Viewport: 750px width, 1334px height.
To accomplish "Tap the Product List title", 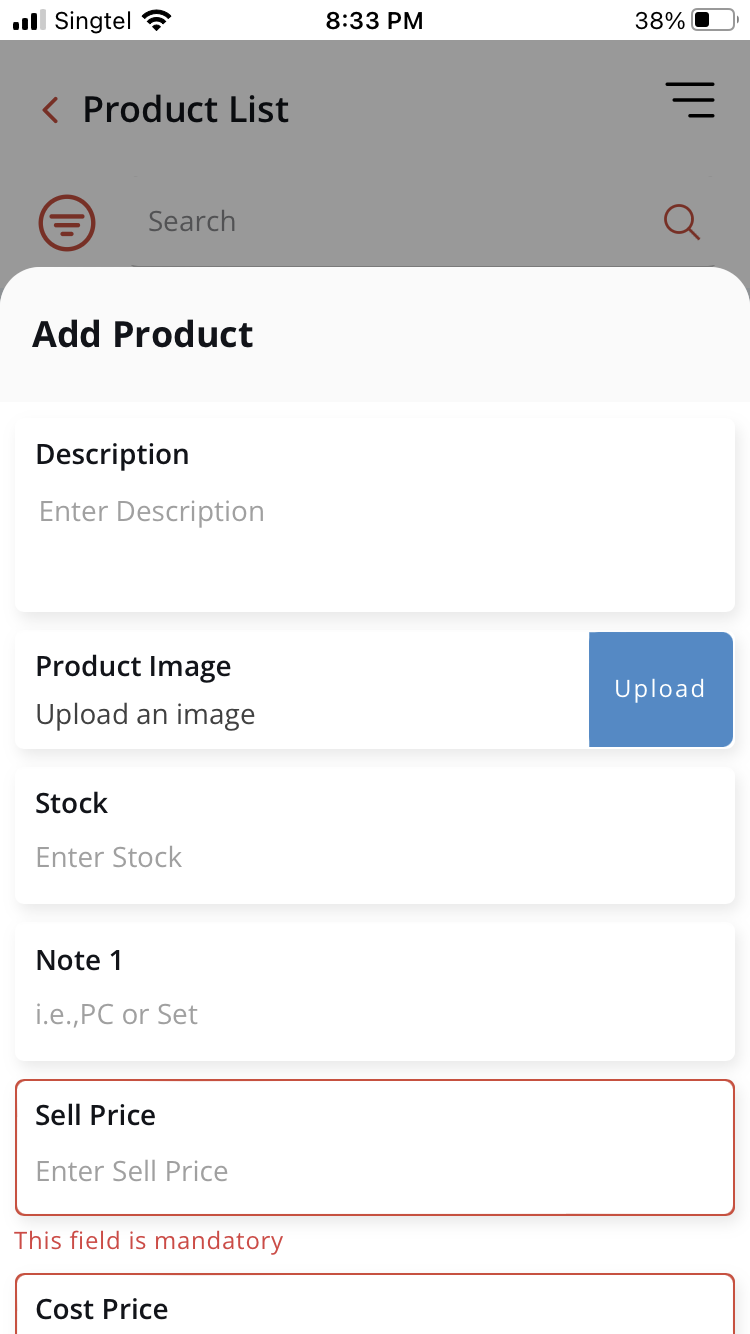I will click(x=186, y=109).
